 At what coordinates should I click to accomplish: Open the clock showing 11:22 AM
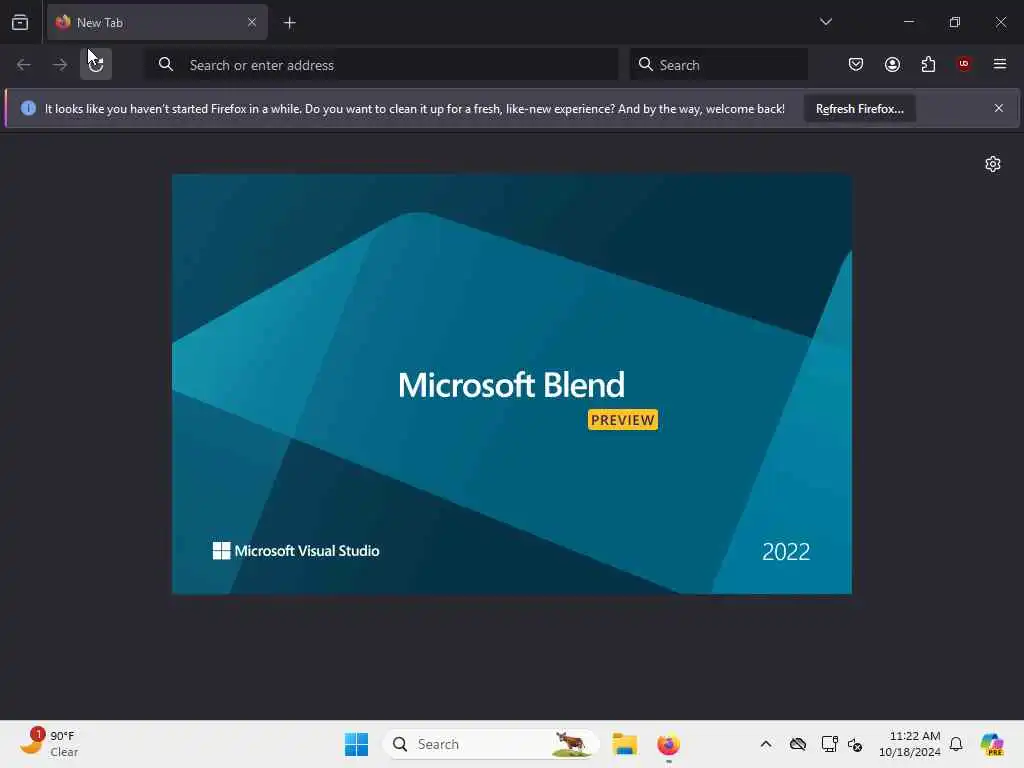coord(910,744)
